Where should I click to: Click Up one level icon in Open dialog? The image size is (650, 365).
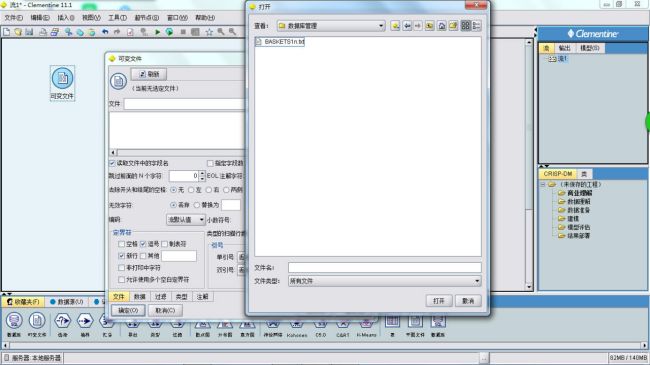pos(429,26)
